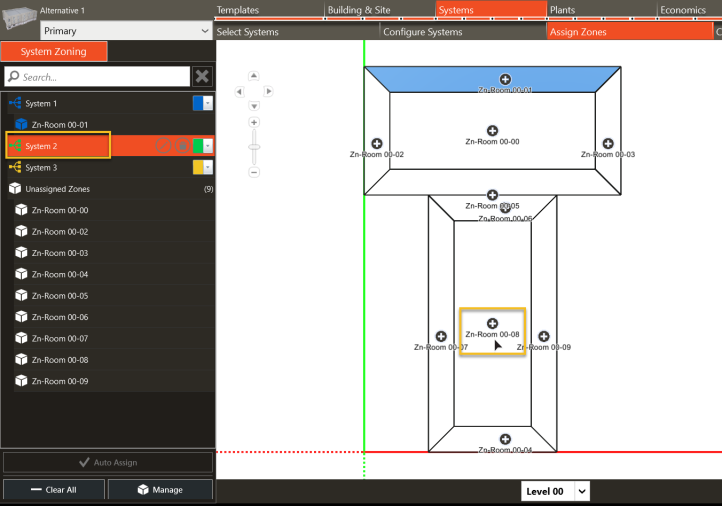Click the System Zoning button
The height and width of the screenshot is (506, 722).
point(54,52)
